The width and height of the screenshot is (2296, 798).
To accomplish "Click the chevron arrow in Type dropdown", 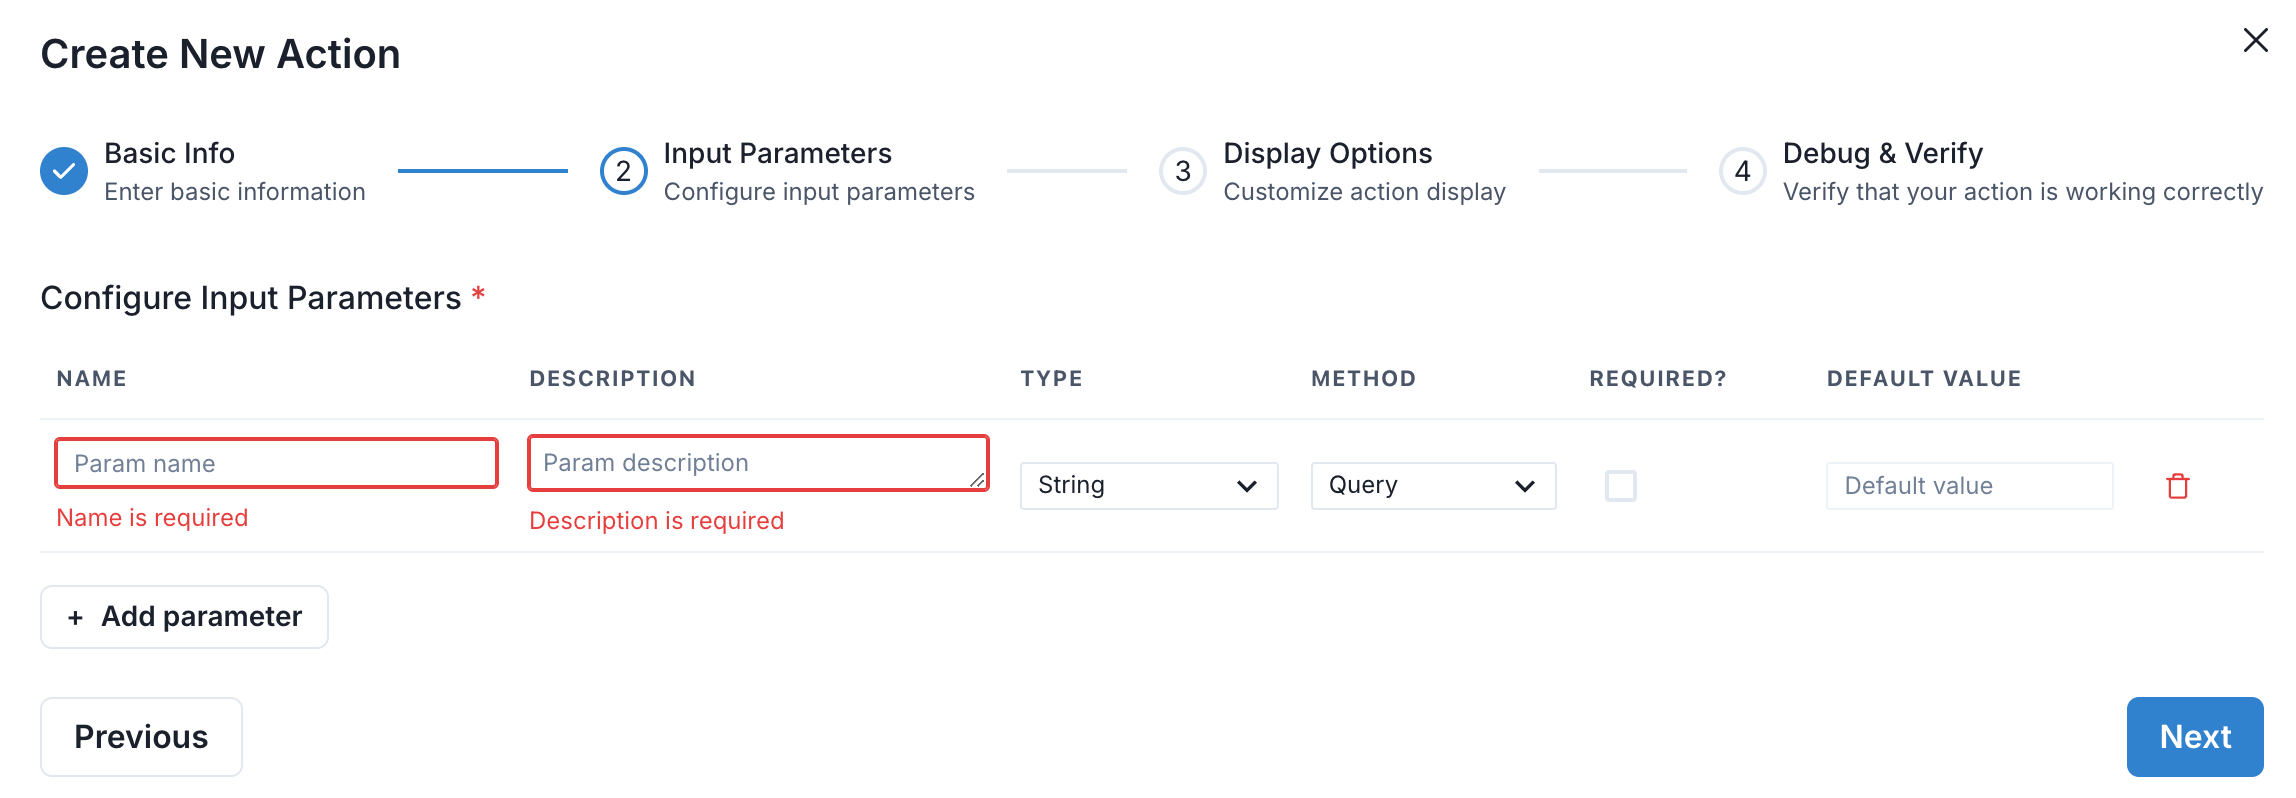I will [1246, 486].
